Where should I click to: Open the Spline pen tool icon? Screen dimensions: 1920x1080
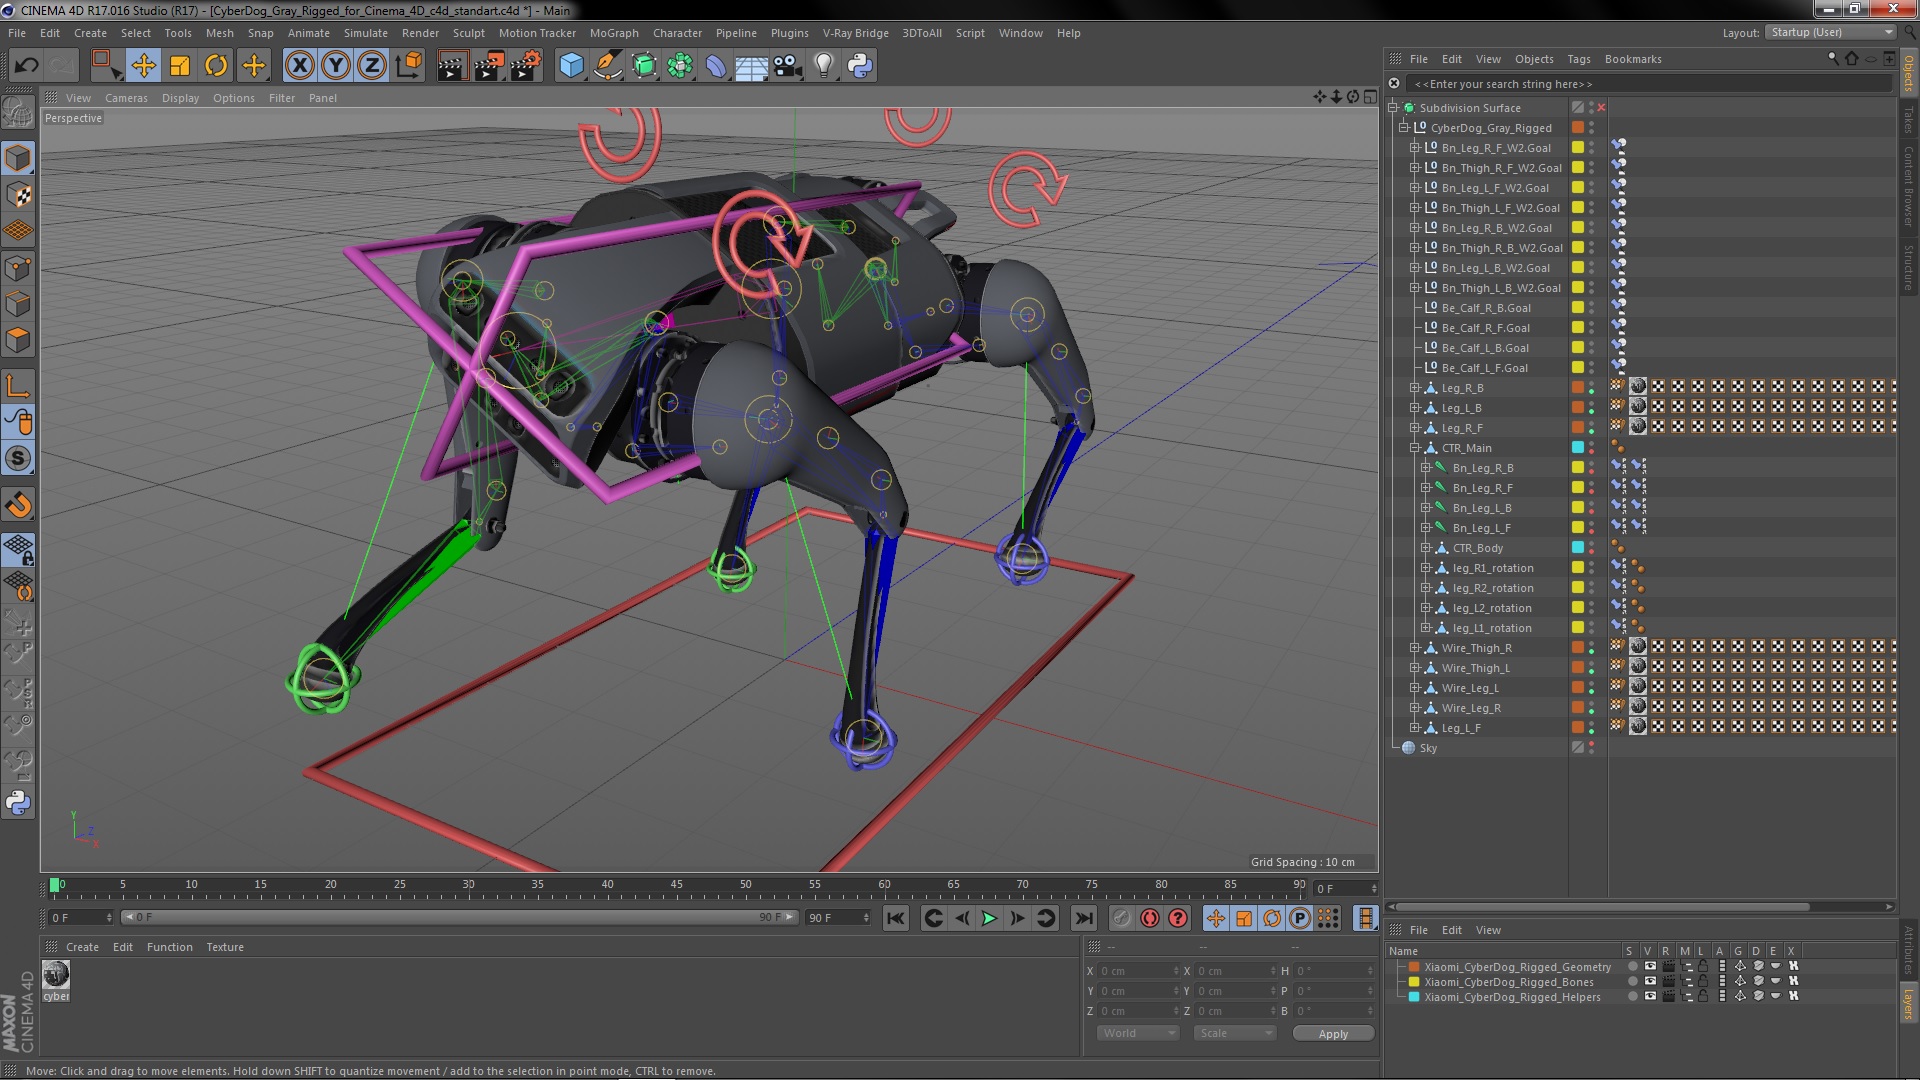tap(607, 66)
